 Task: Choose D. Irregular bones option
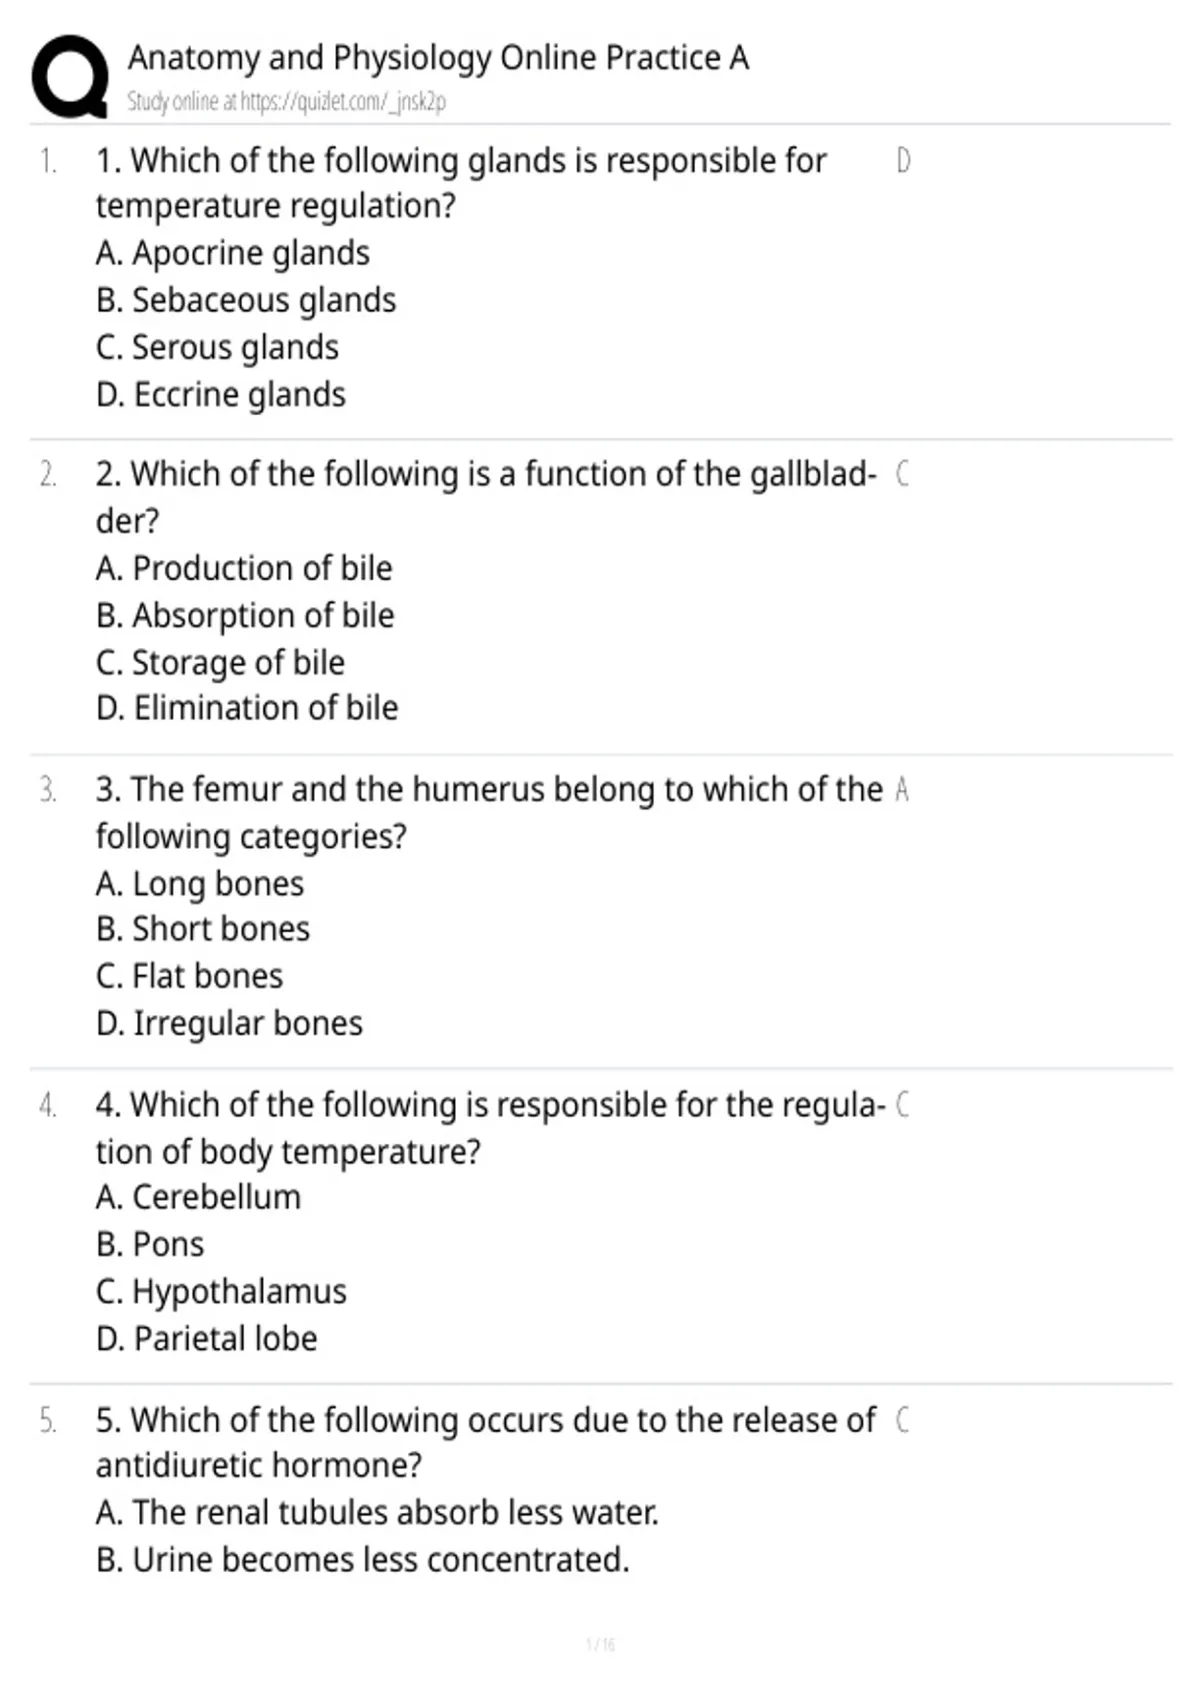(229, 1023)
